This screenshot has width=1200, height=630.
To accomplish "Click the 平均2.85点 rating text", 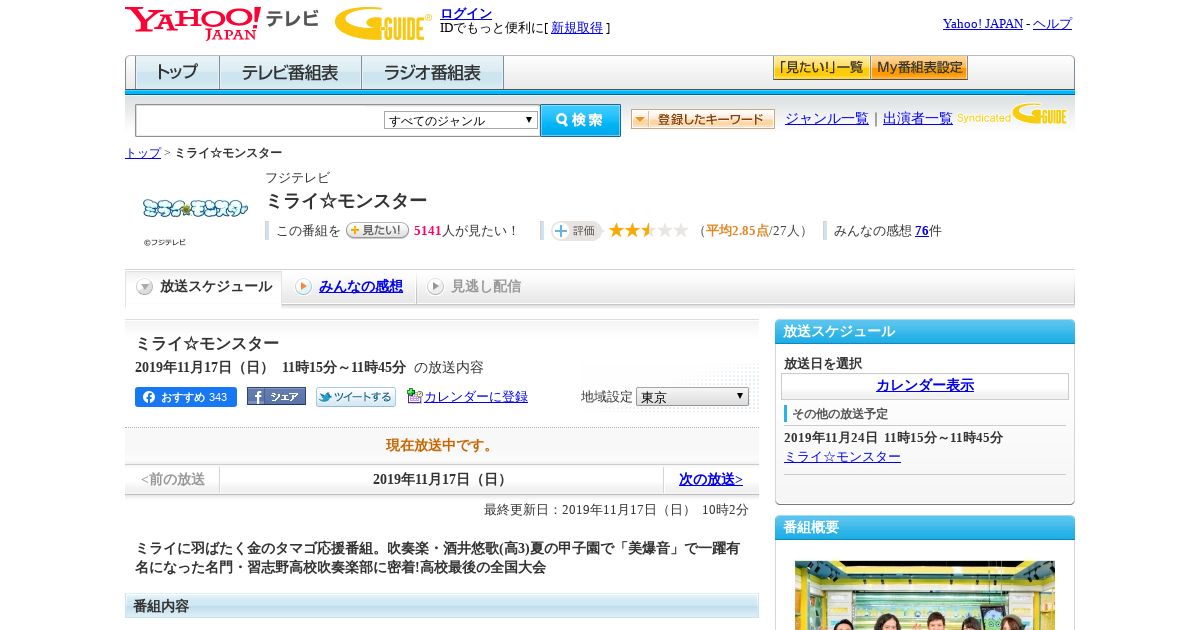I will (737, 231).
